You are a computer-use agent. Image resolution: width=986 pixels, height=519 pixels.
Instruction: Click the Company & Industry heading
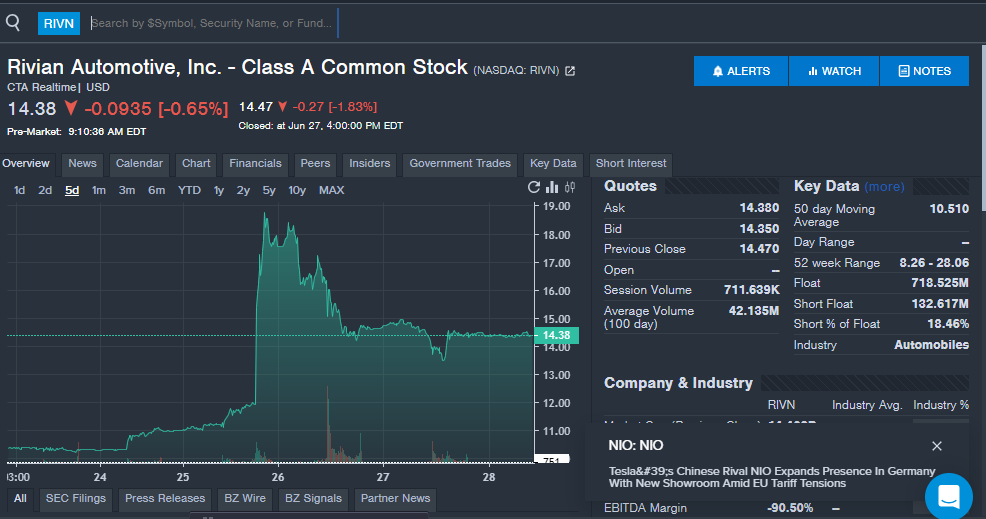[678, 383]
